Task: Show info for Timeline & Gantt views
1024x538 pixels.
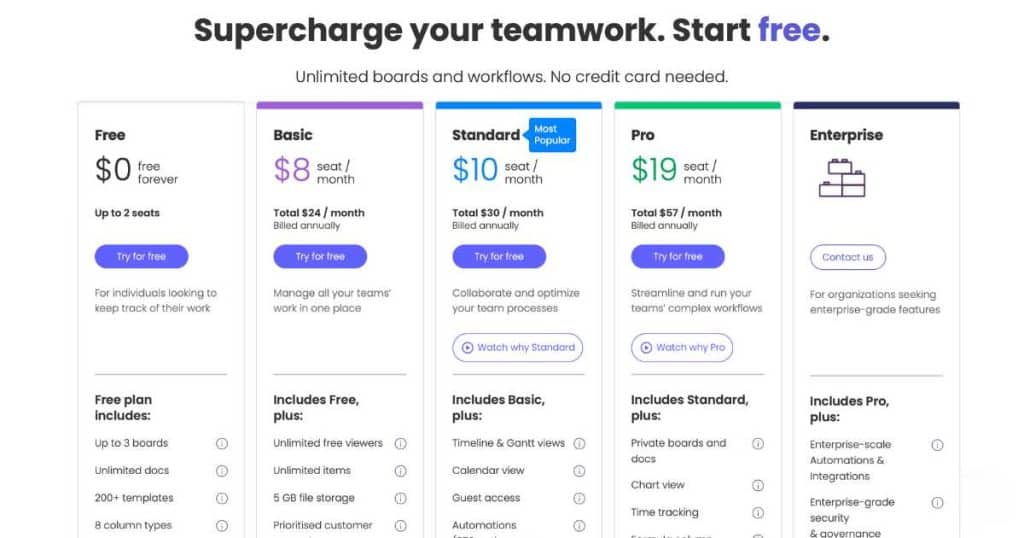Action: pos(579,443)
